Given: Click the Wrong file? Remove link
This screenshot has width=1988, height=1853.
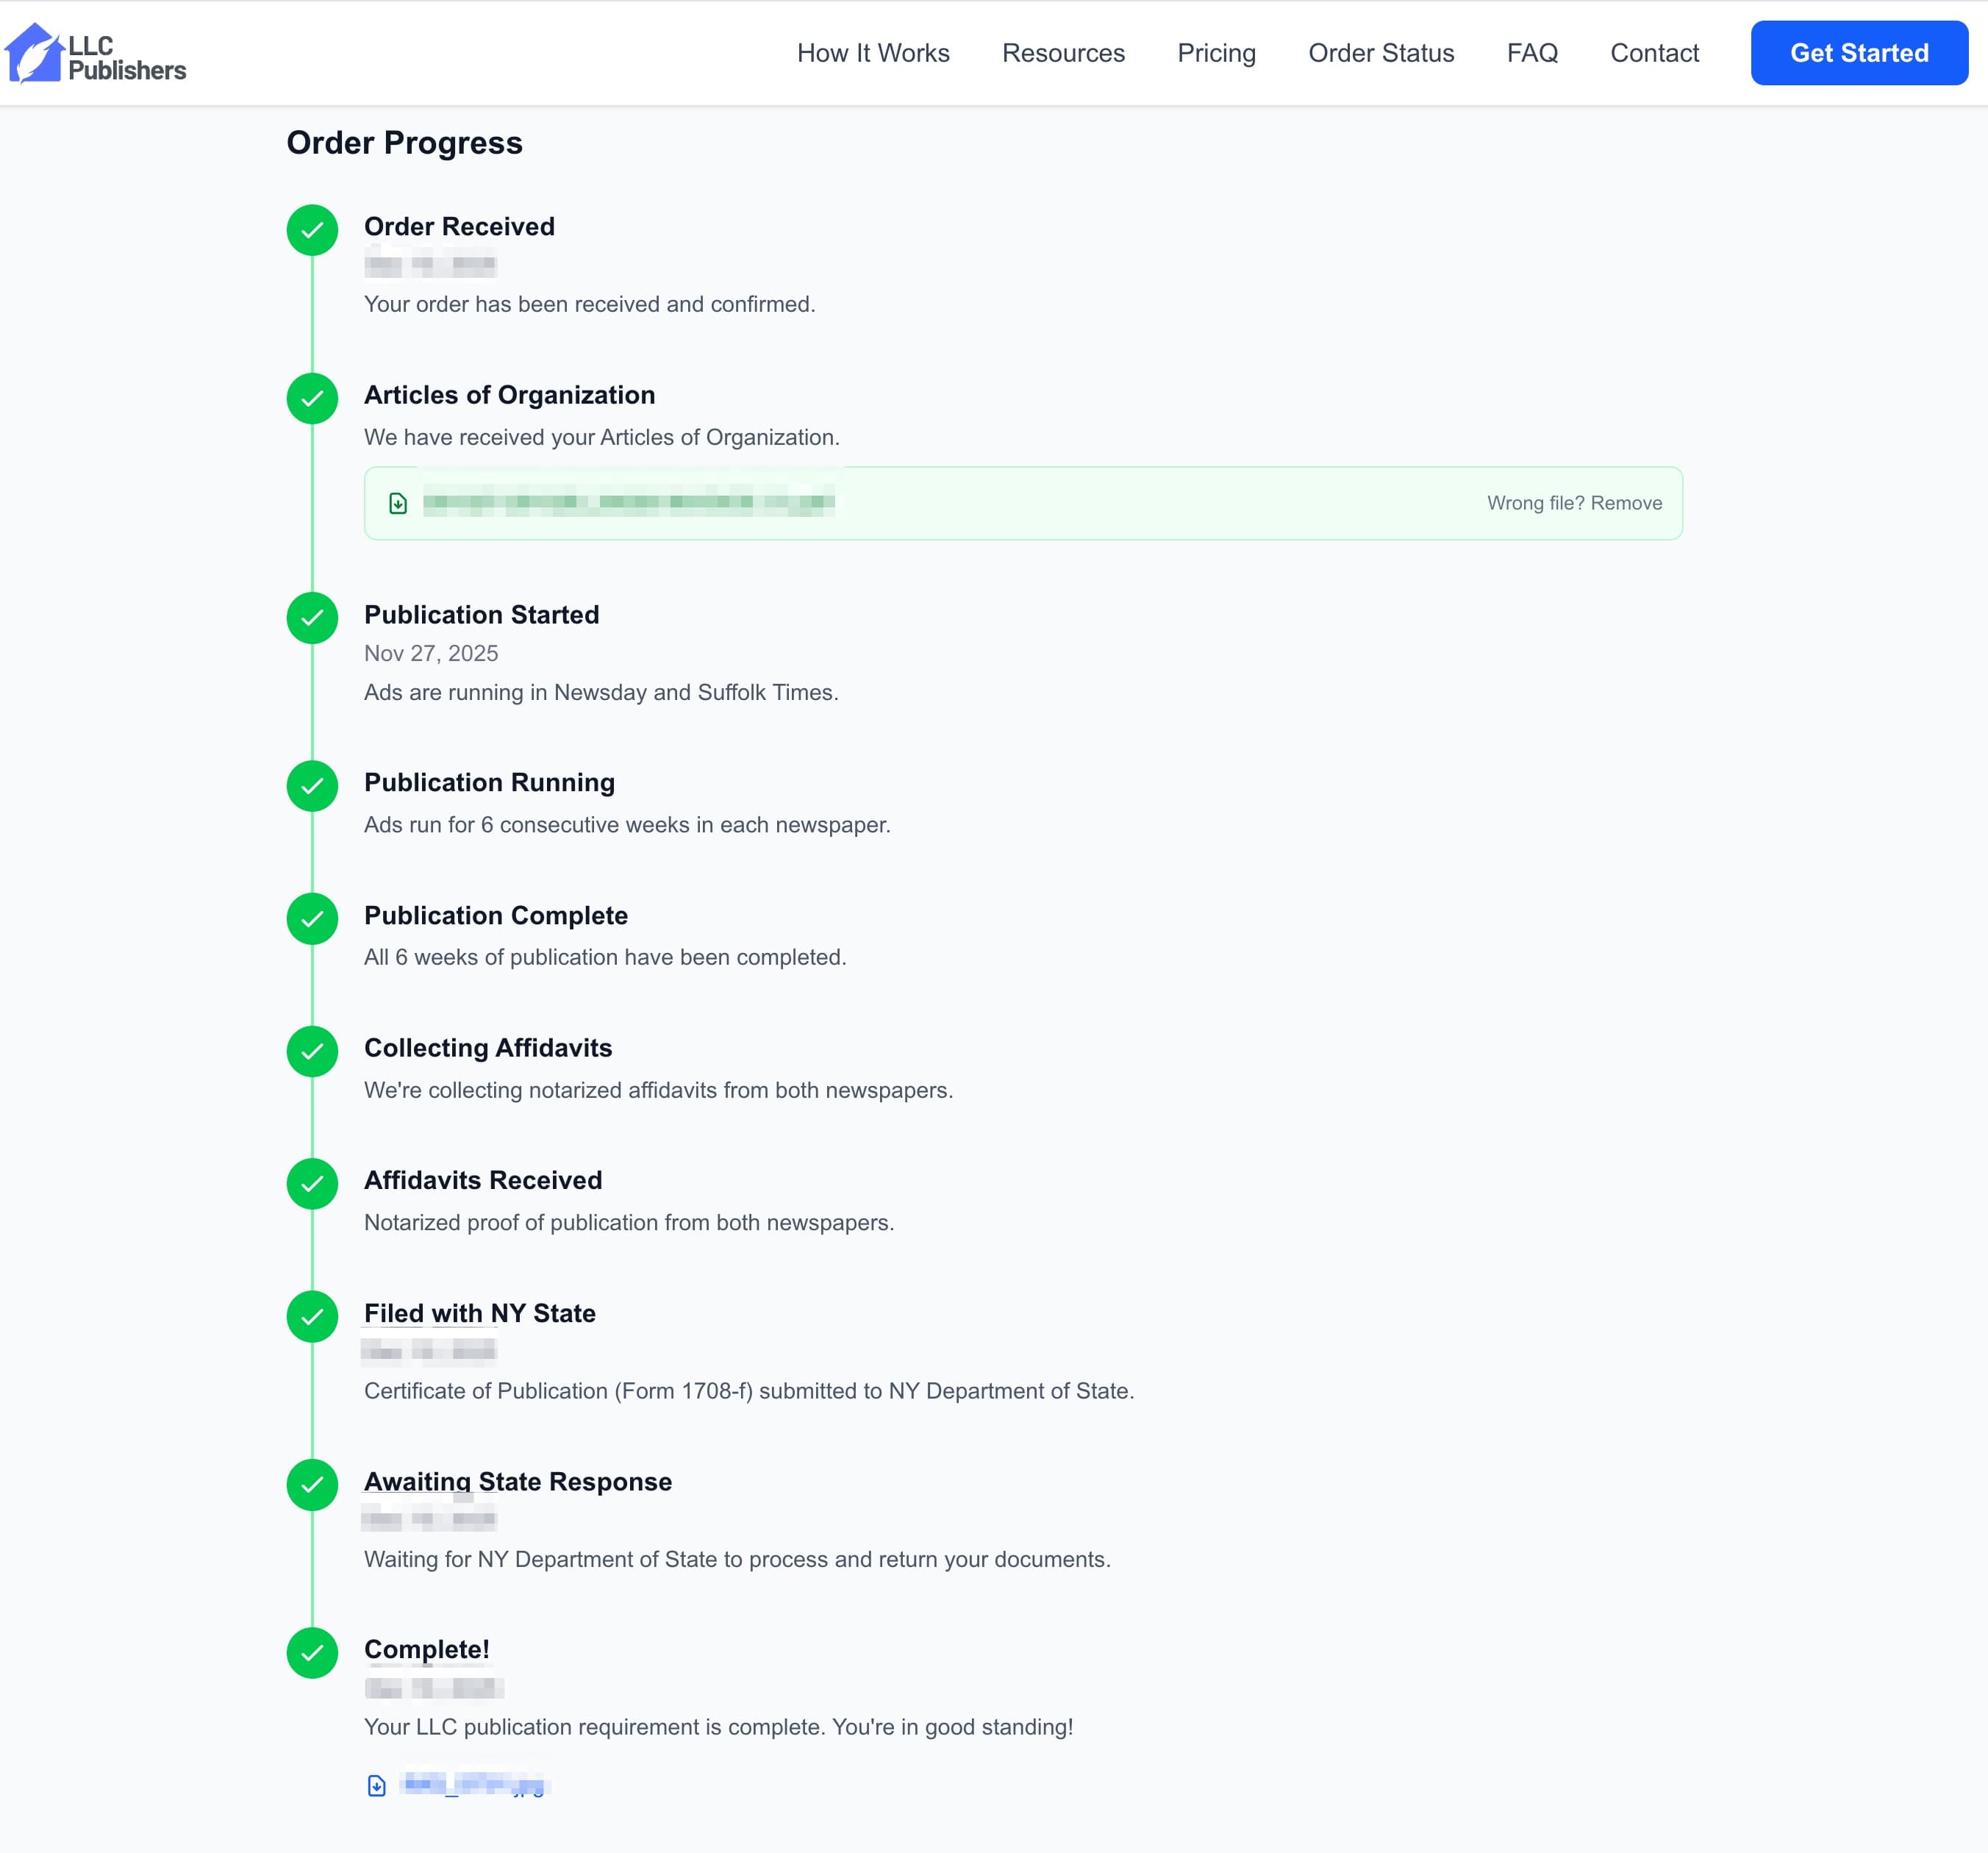Looking at the screenshot, I should (x=1573, y=504).
